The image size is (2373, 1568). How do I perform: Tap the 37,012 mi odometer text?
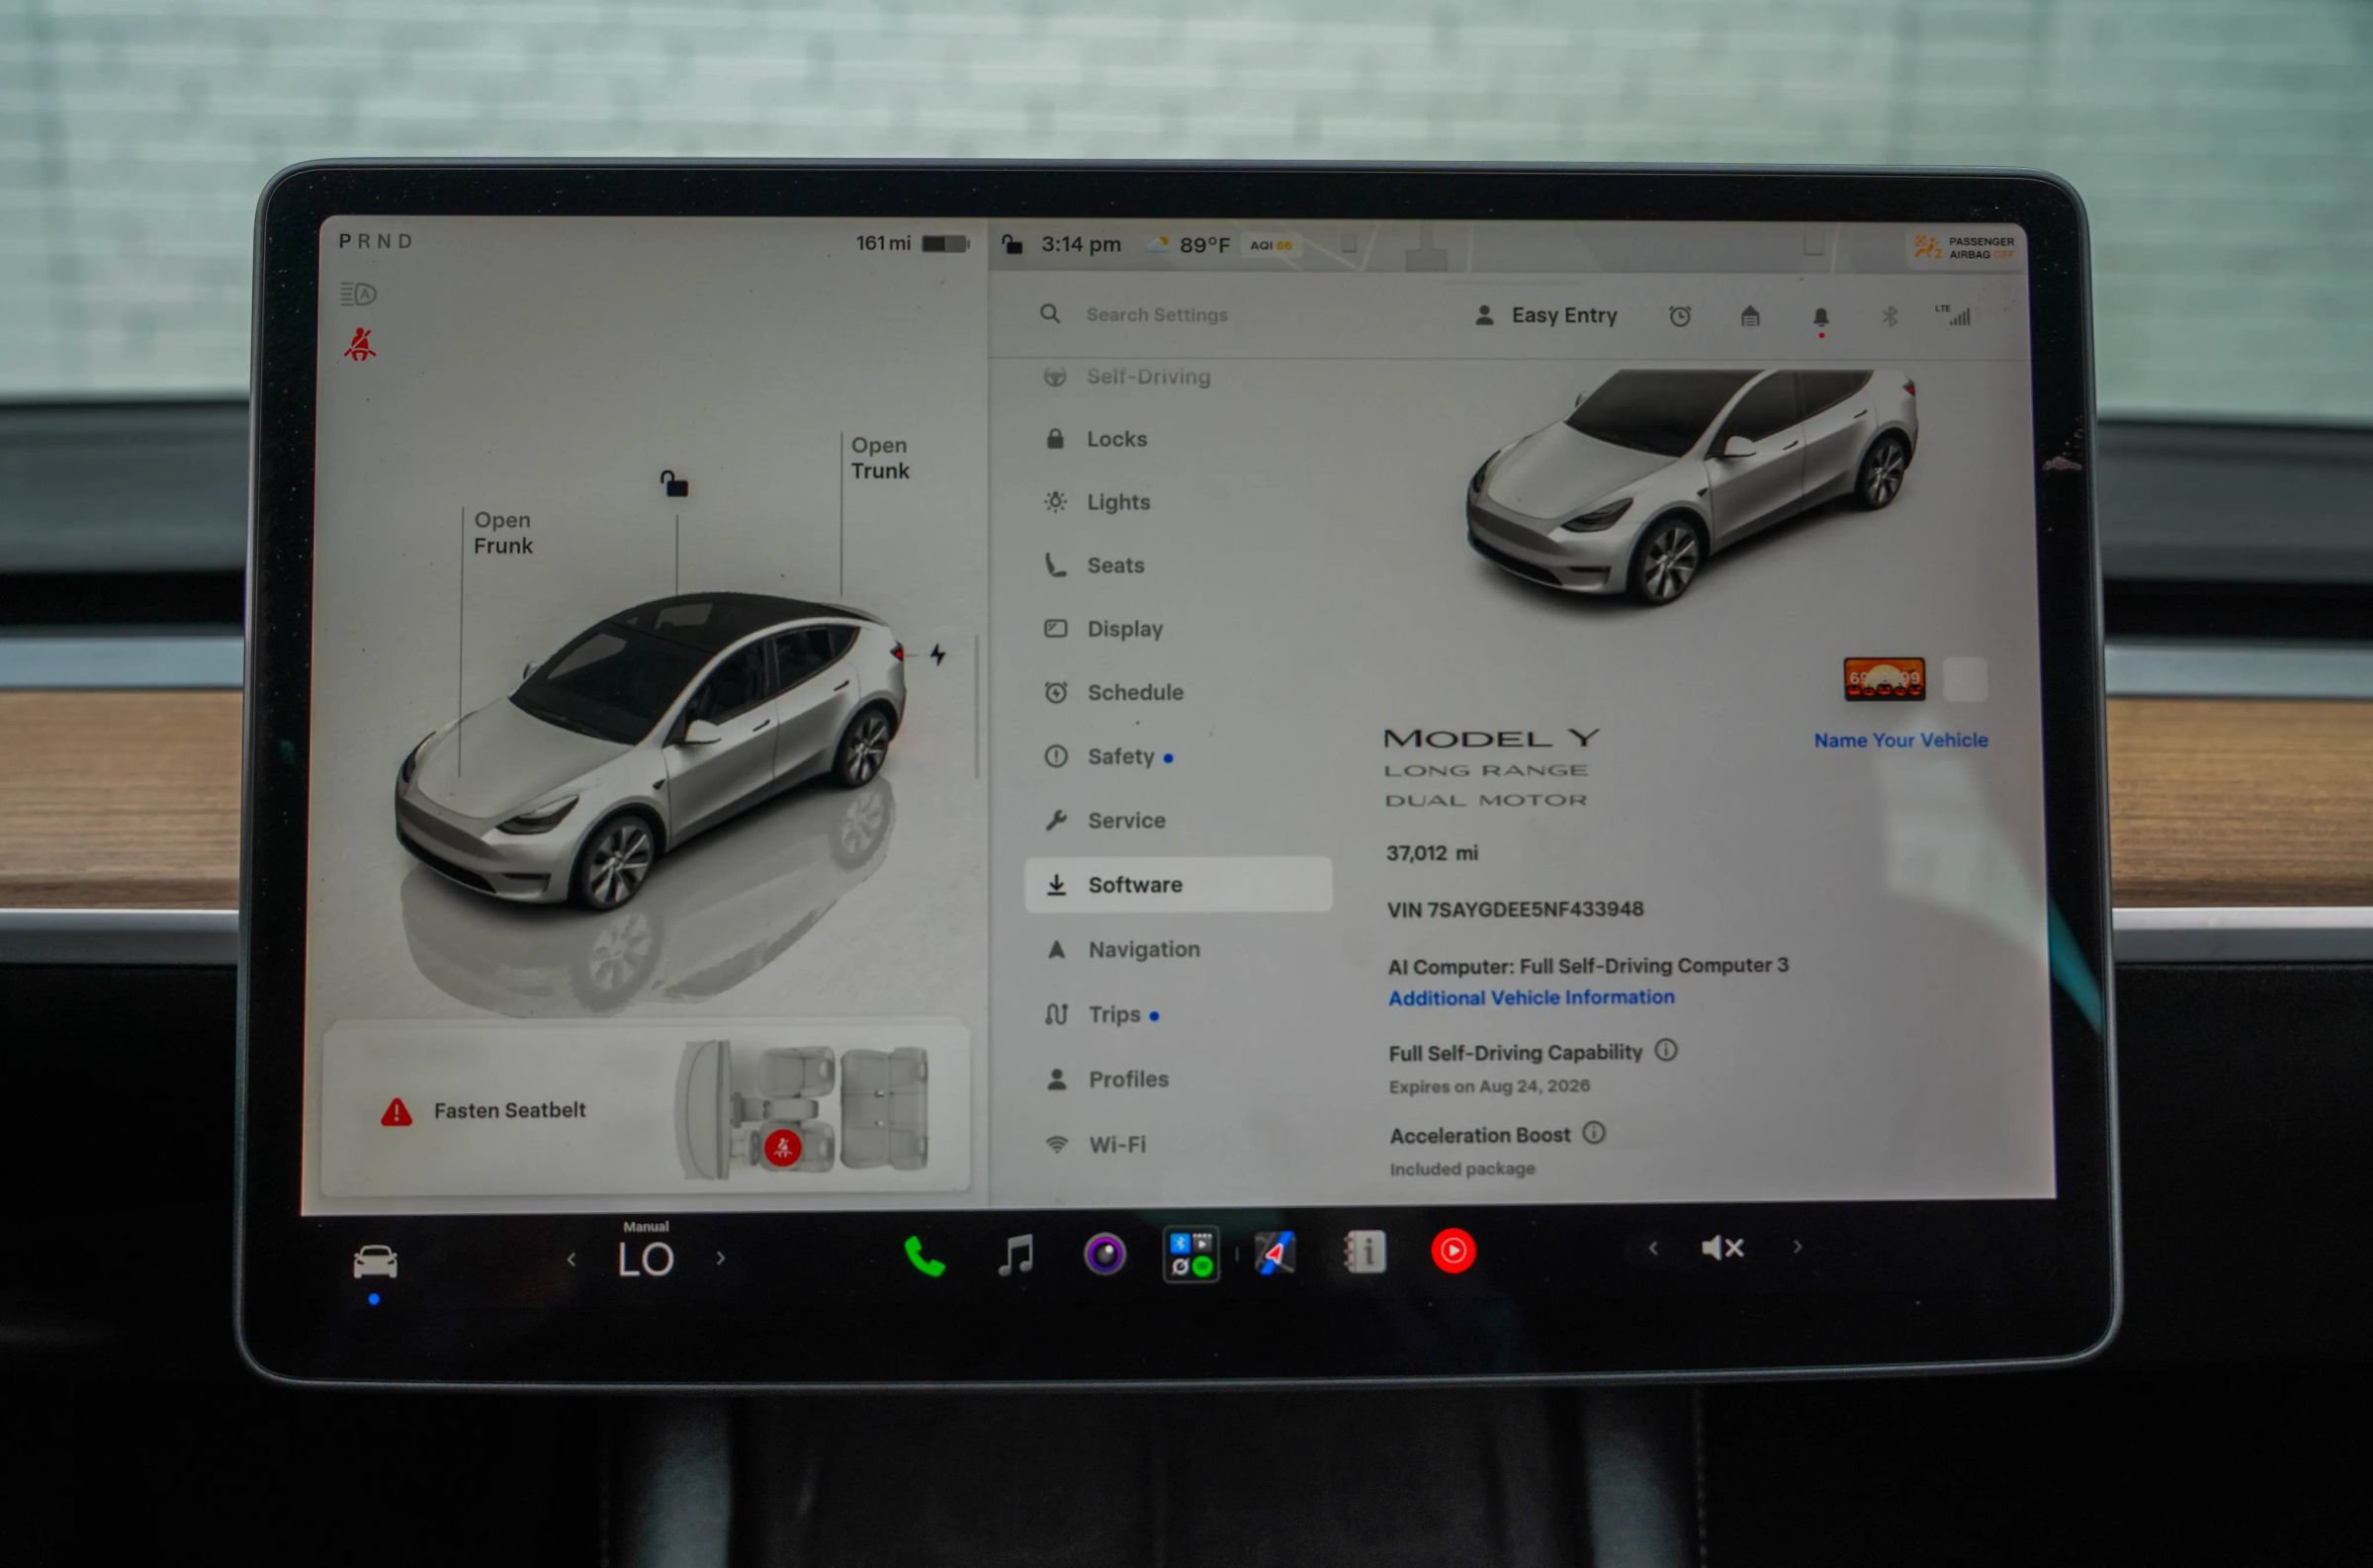tap(1432, 853)
